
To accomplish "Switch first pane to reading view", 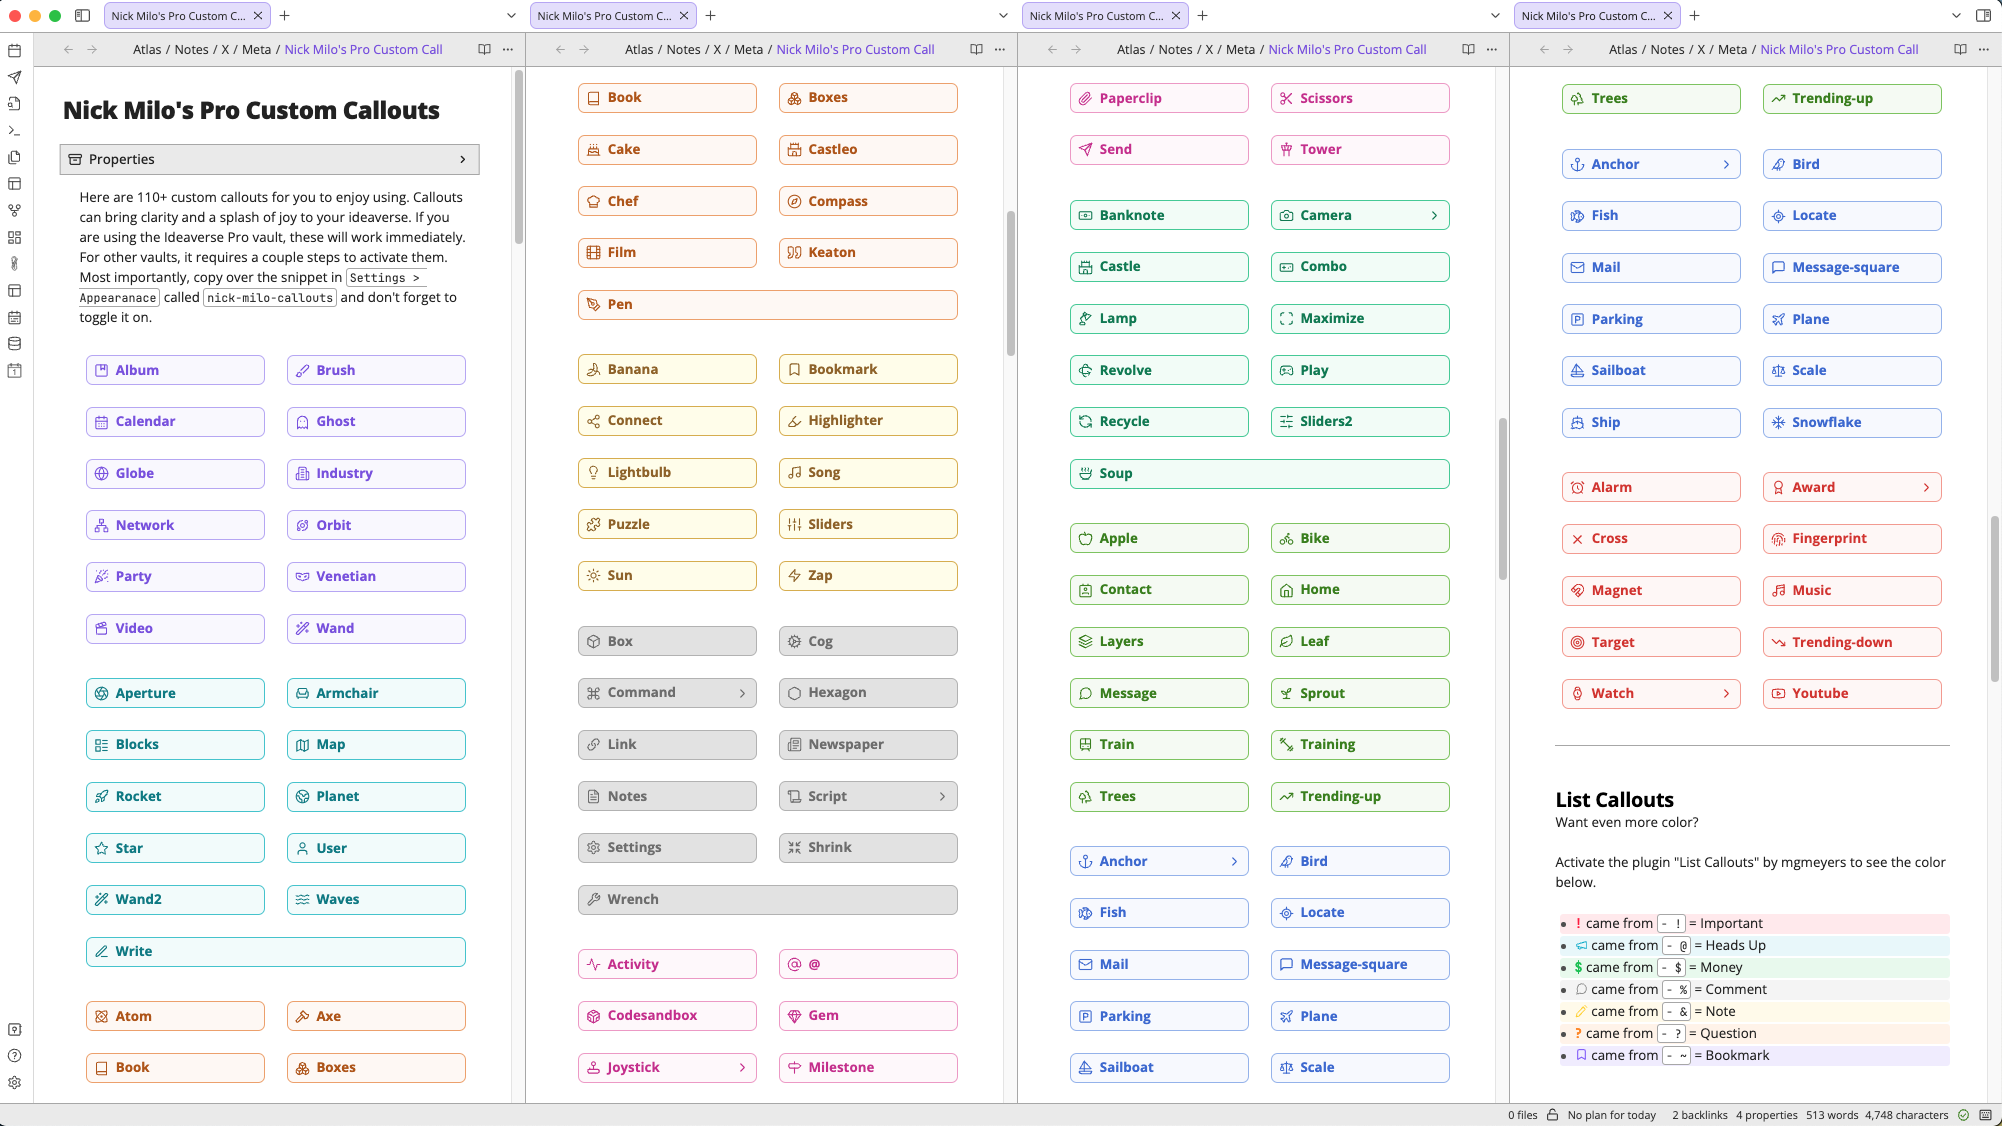I will (x=484, y=49).
